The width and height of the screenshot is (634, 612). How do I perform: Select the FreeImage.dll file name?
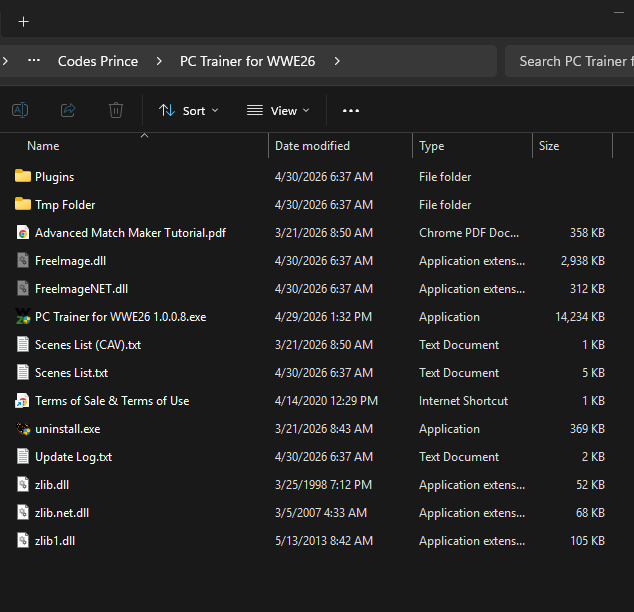tap(70, 261)
